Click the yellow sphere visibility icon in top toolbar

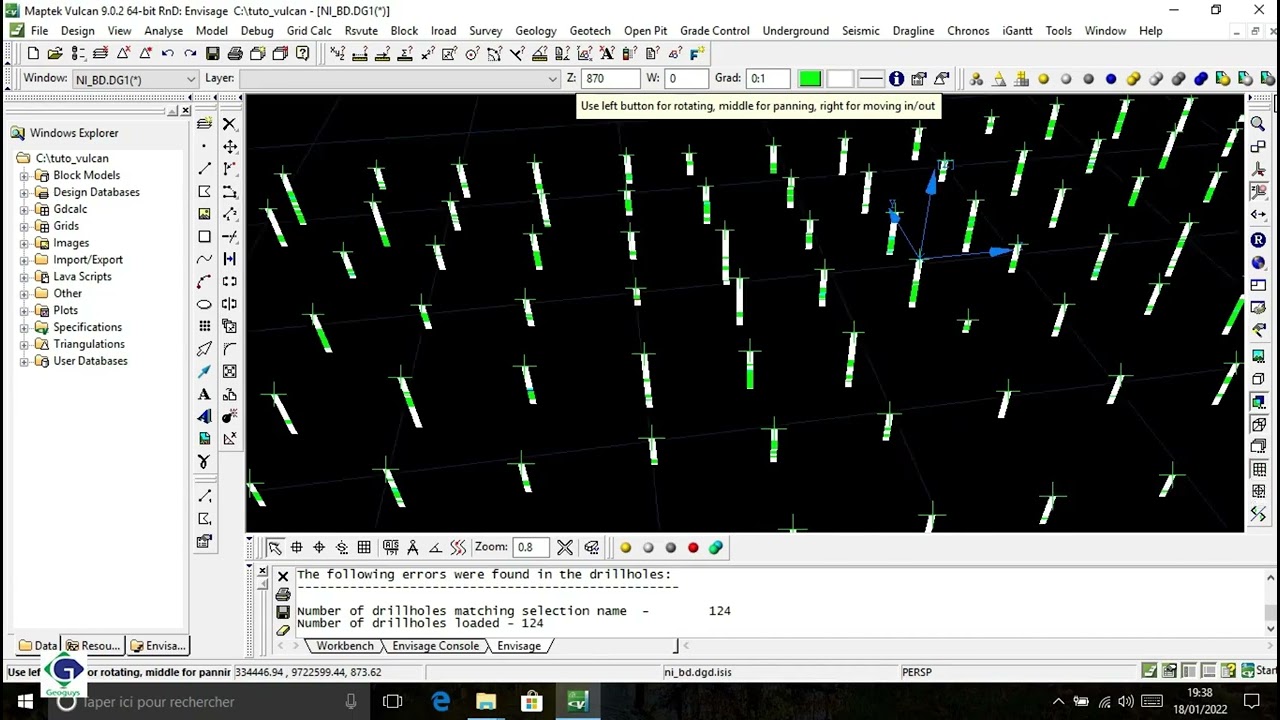click(x=1043, y=79)
